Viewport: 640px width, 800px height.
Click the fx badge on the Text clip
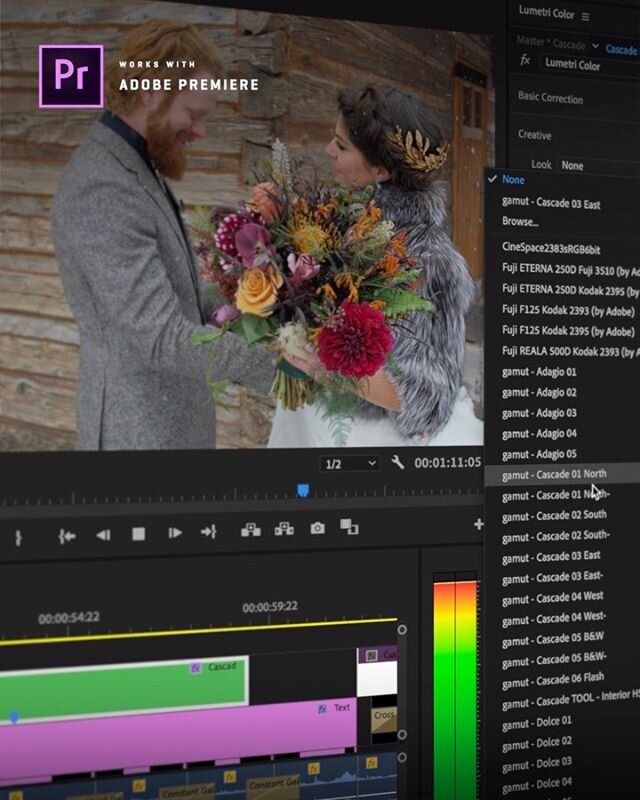point(322,709)
